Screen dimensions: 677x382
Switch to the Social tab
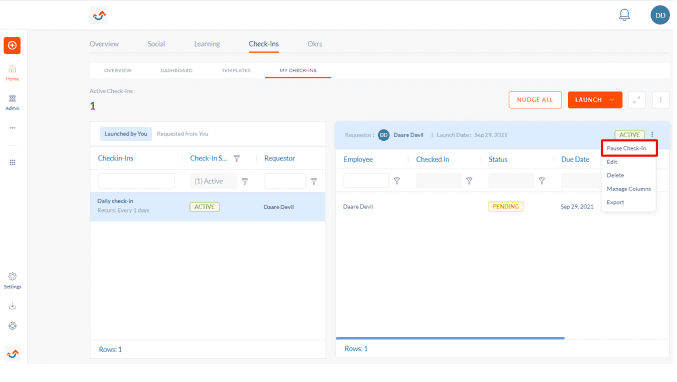[156, 44]
